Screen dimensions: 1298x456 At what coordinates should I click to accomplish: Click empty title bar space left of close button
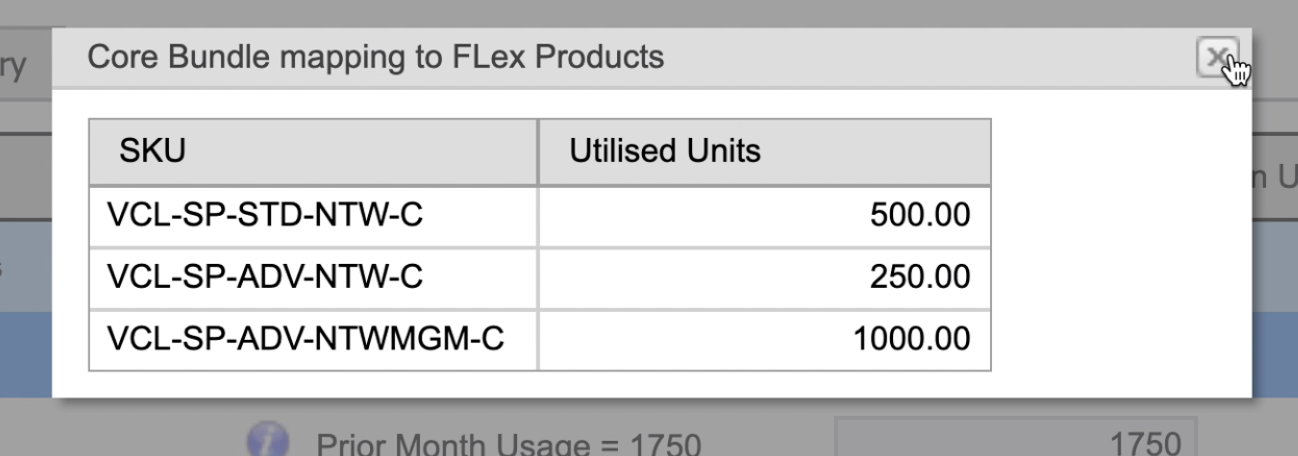coord(930,57)
